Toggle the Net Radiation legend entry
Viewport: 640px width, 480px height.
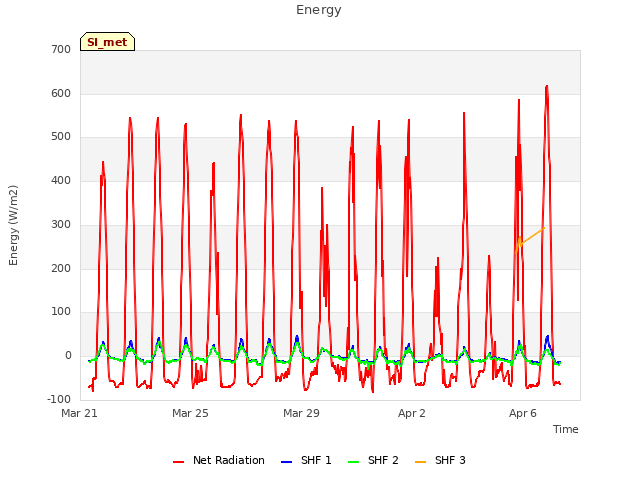click(219, 460)
